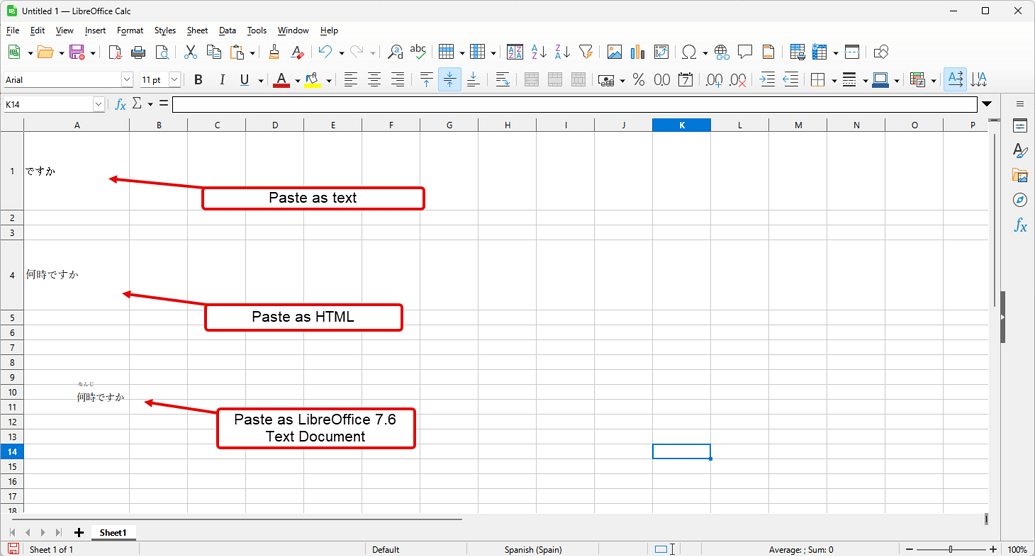The image size is (1035, 556).
Task: Open the AutoFilter tool
Action: [x=585, y=52]
